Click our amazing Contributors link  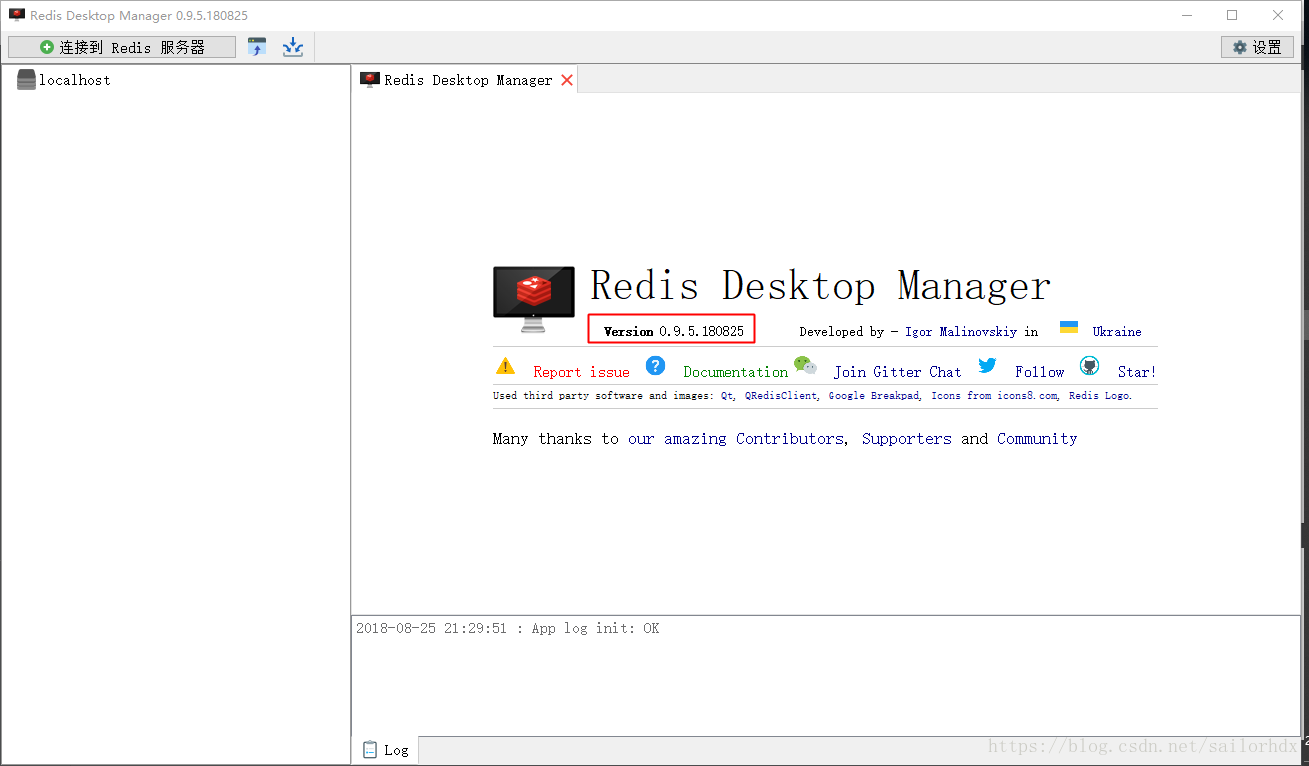pos(736,439)
